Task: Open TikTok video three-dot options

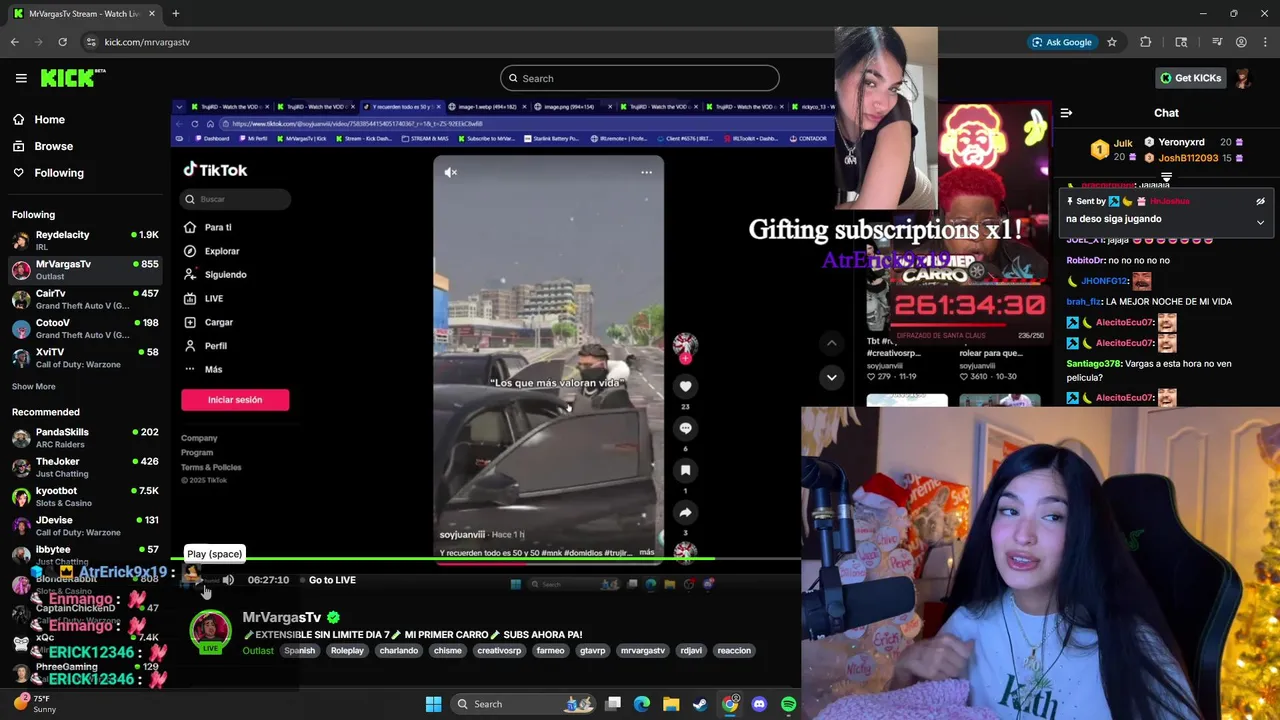Action: (x=646, y=172)
